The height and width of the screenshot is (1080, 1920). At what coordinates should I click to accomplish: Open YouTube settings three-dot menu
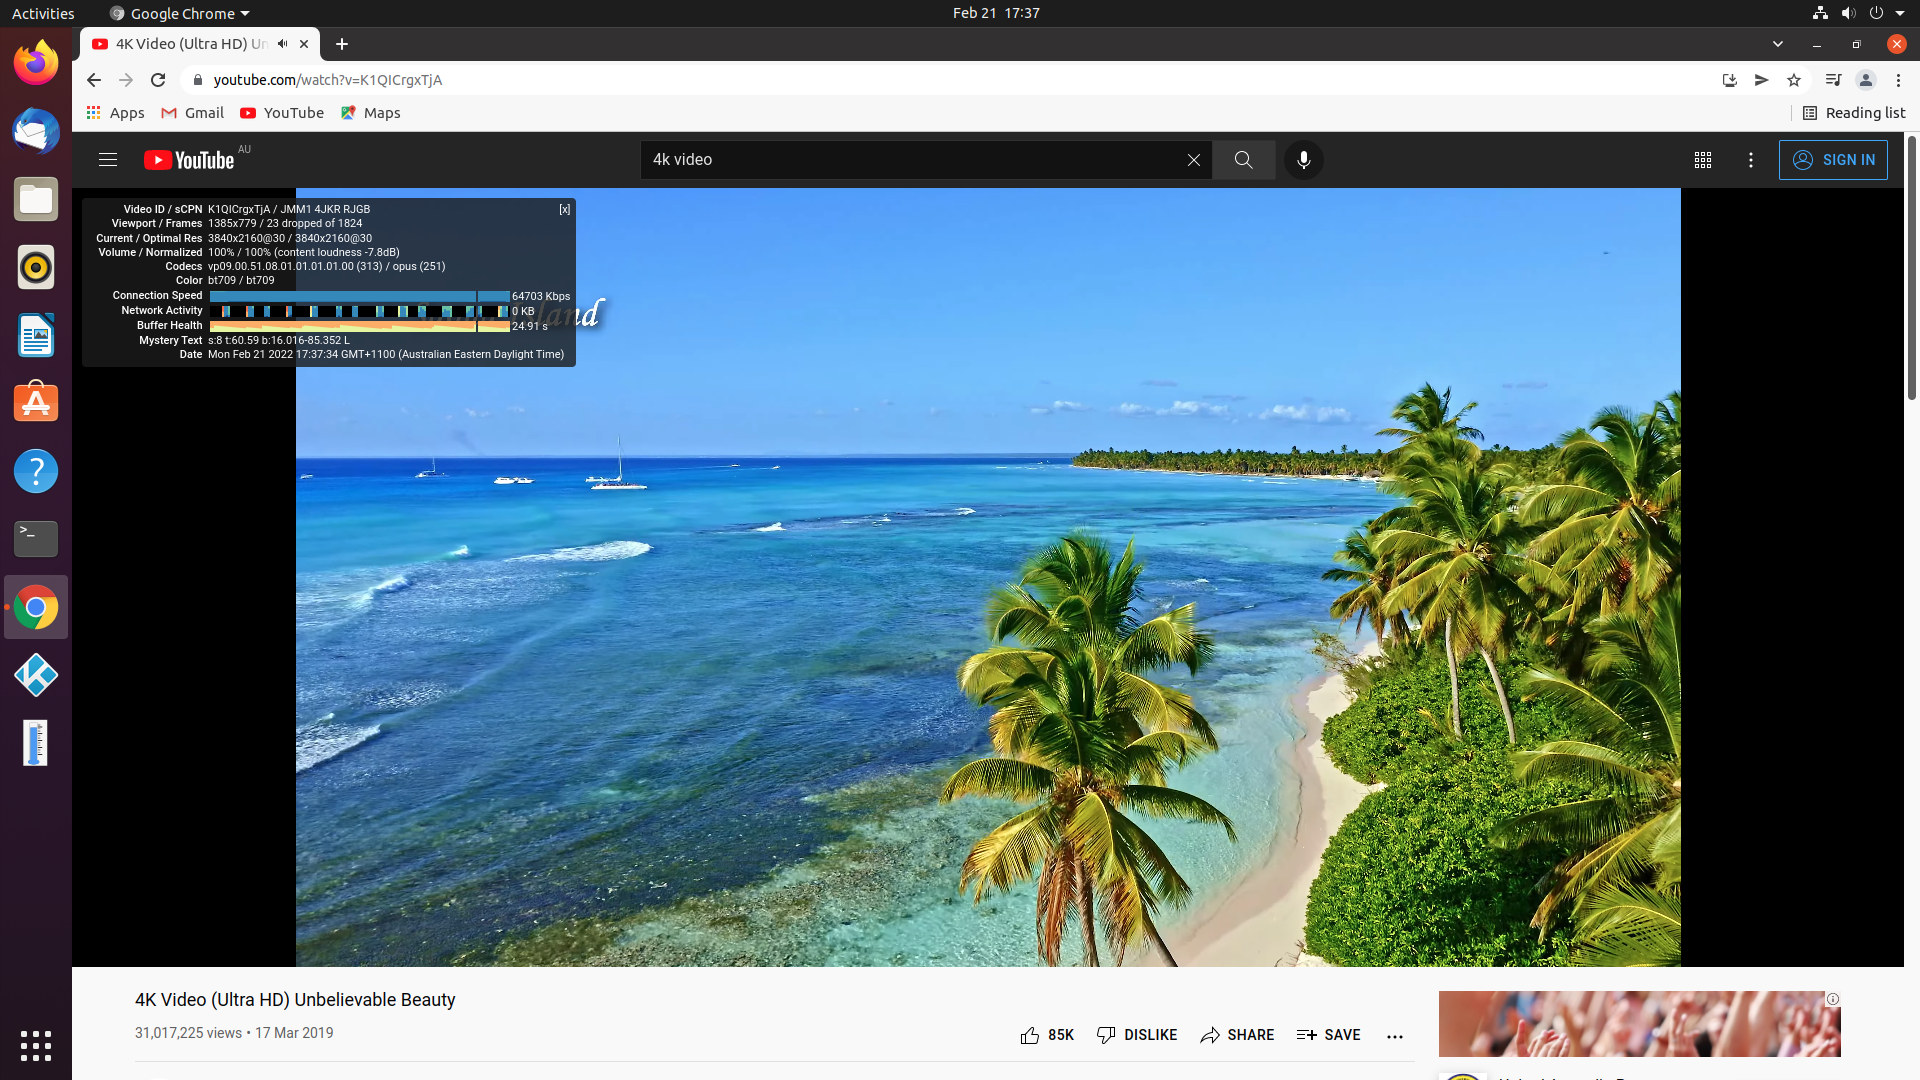pos(1750,160)
